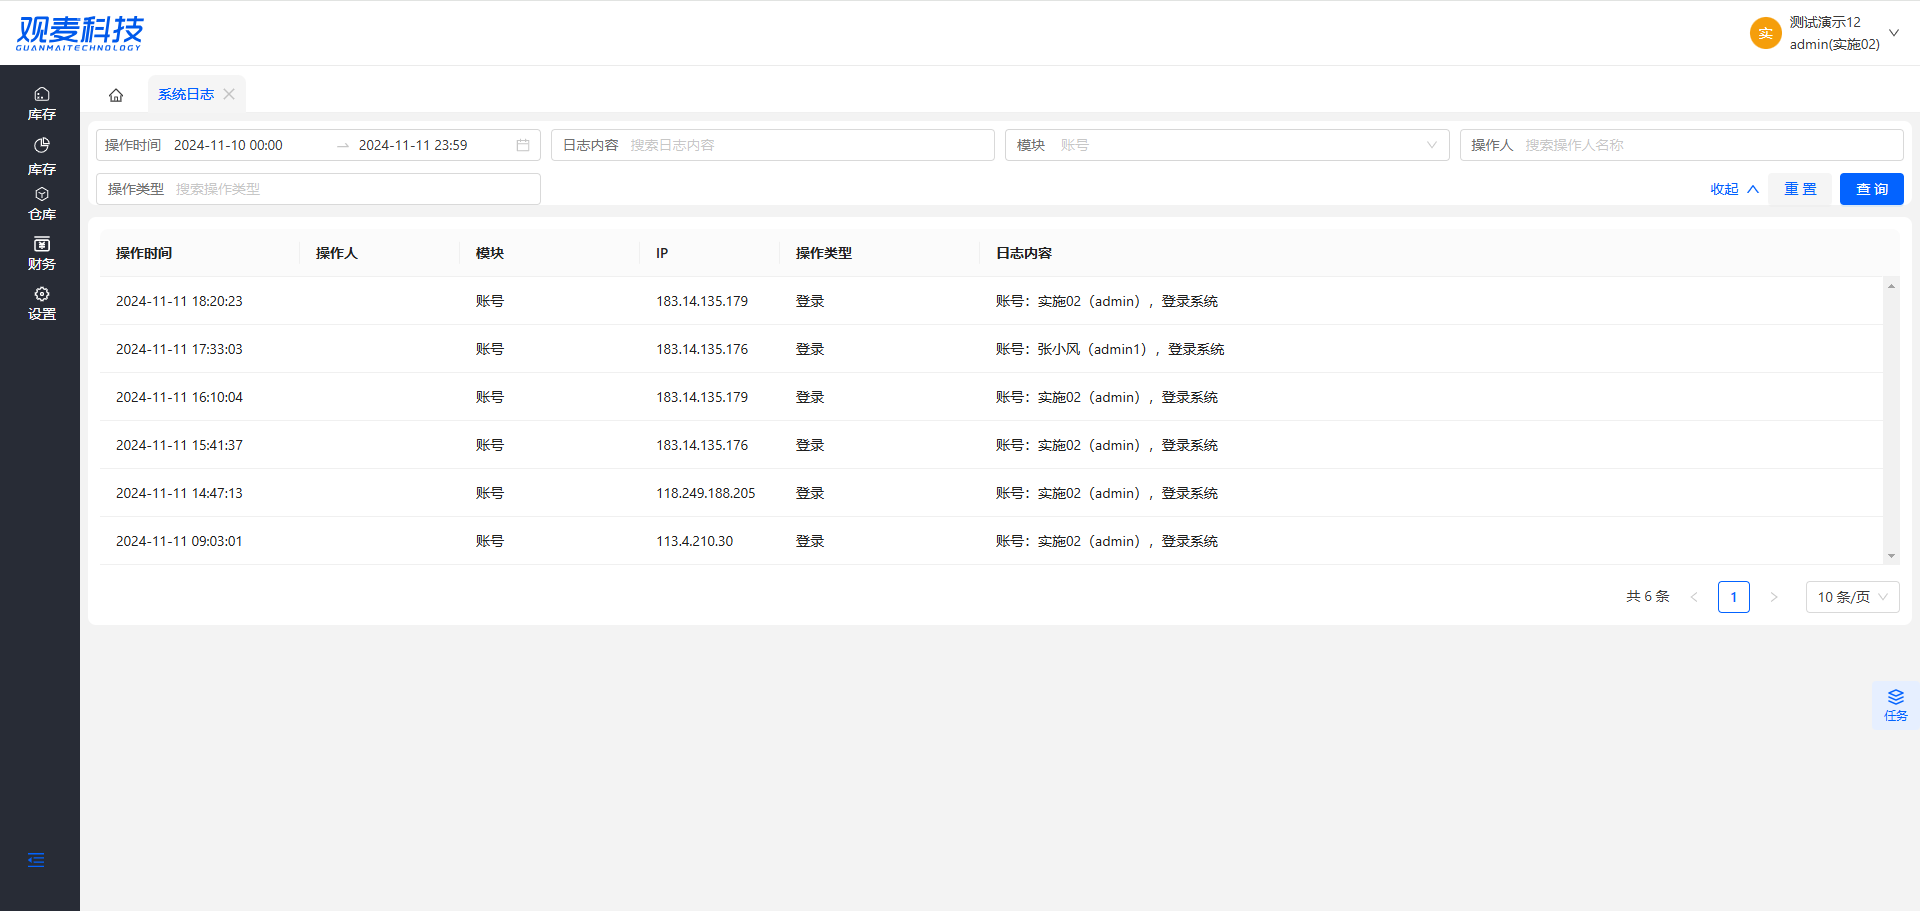Switch to the 系统日志 tab
The image size is (1920, 911).
click(x=186, y=94)
